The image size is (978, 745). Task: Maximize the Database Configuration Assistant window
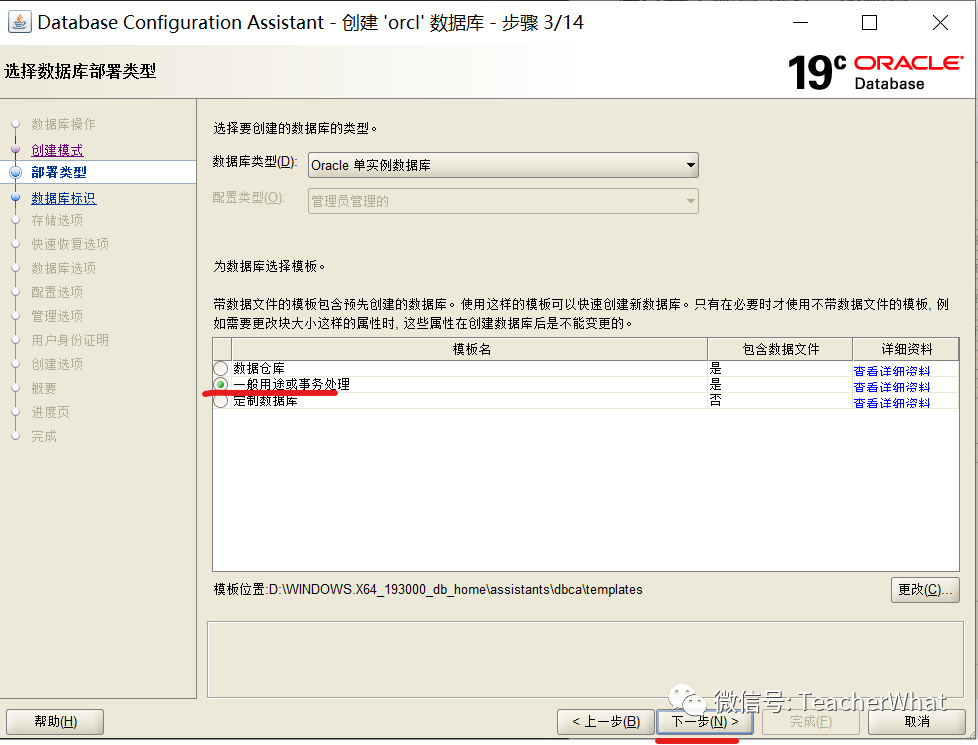click(x=869, y=22)
